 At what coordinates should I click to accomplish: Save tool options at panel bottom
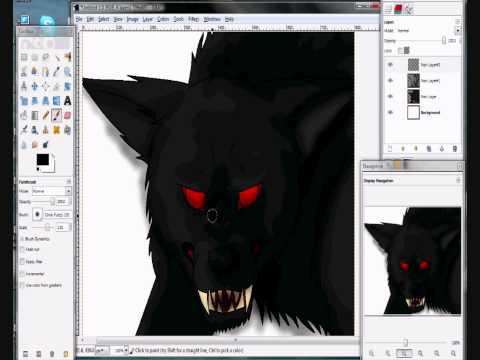click(26, 354)
